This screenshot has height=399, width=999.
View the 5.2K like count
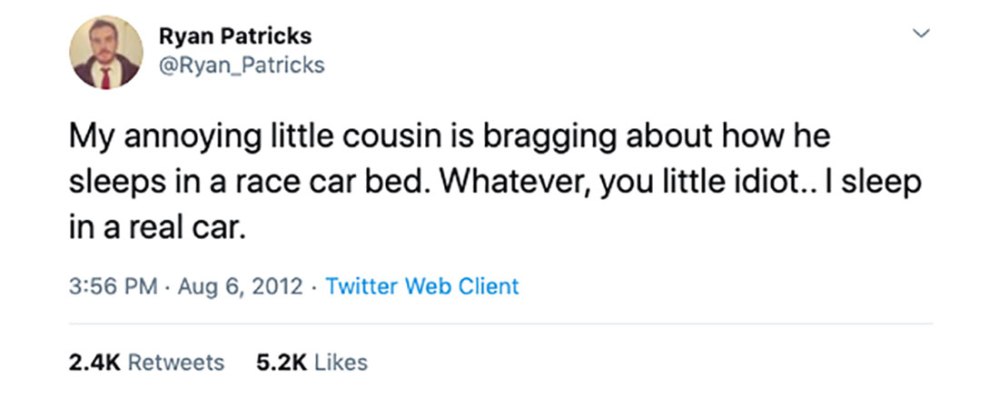[281, 363]
